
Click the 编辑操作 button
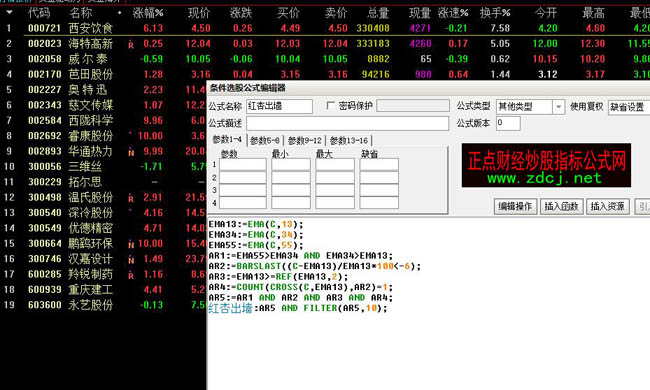tap(515, 206)
